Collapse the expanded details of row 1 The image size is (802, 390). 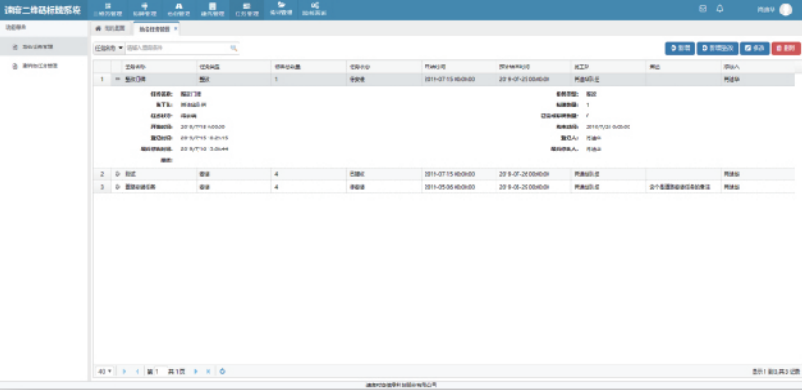117,79
